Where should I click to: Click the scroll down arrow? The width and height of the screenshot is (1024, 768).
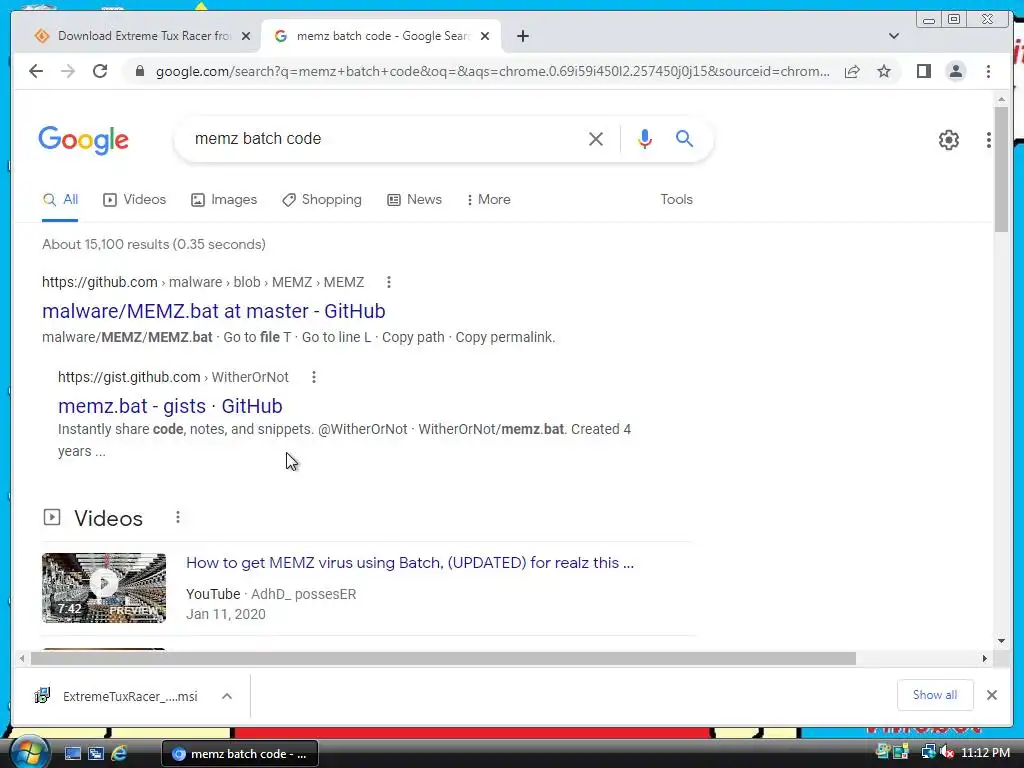(x=1001, y=641)
